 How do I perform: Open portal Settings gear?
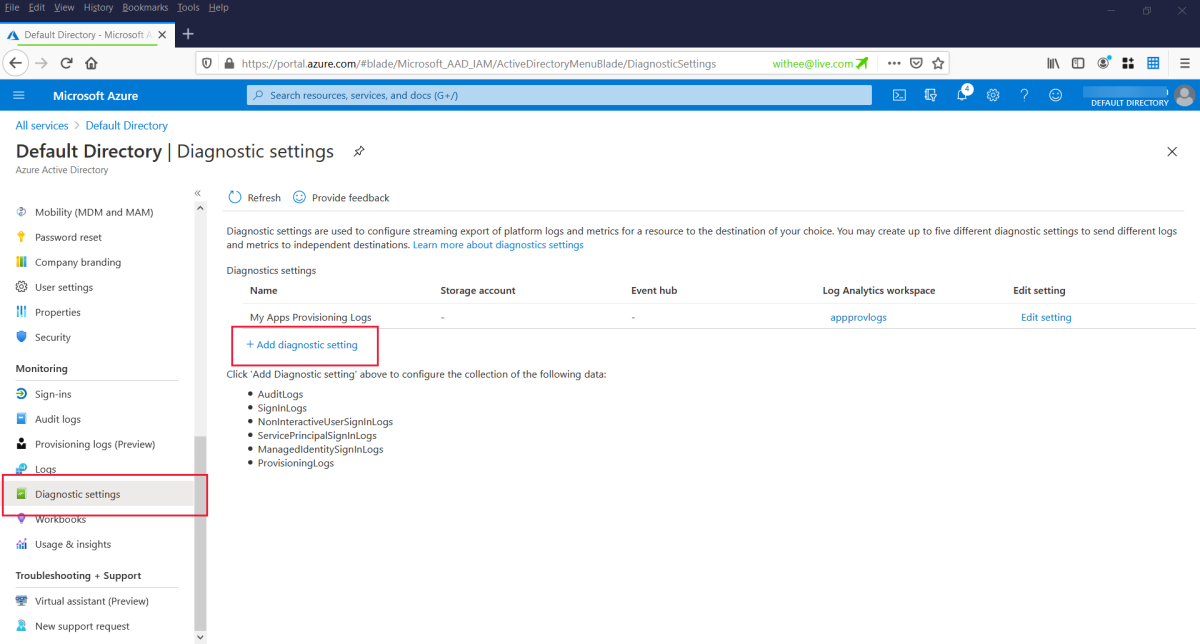(x=993, y=95)
